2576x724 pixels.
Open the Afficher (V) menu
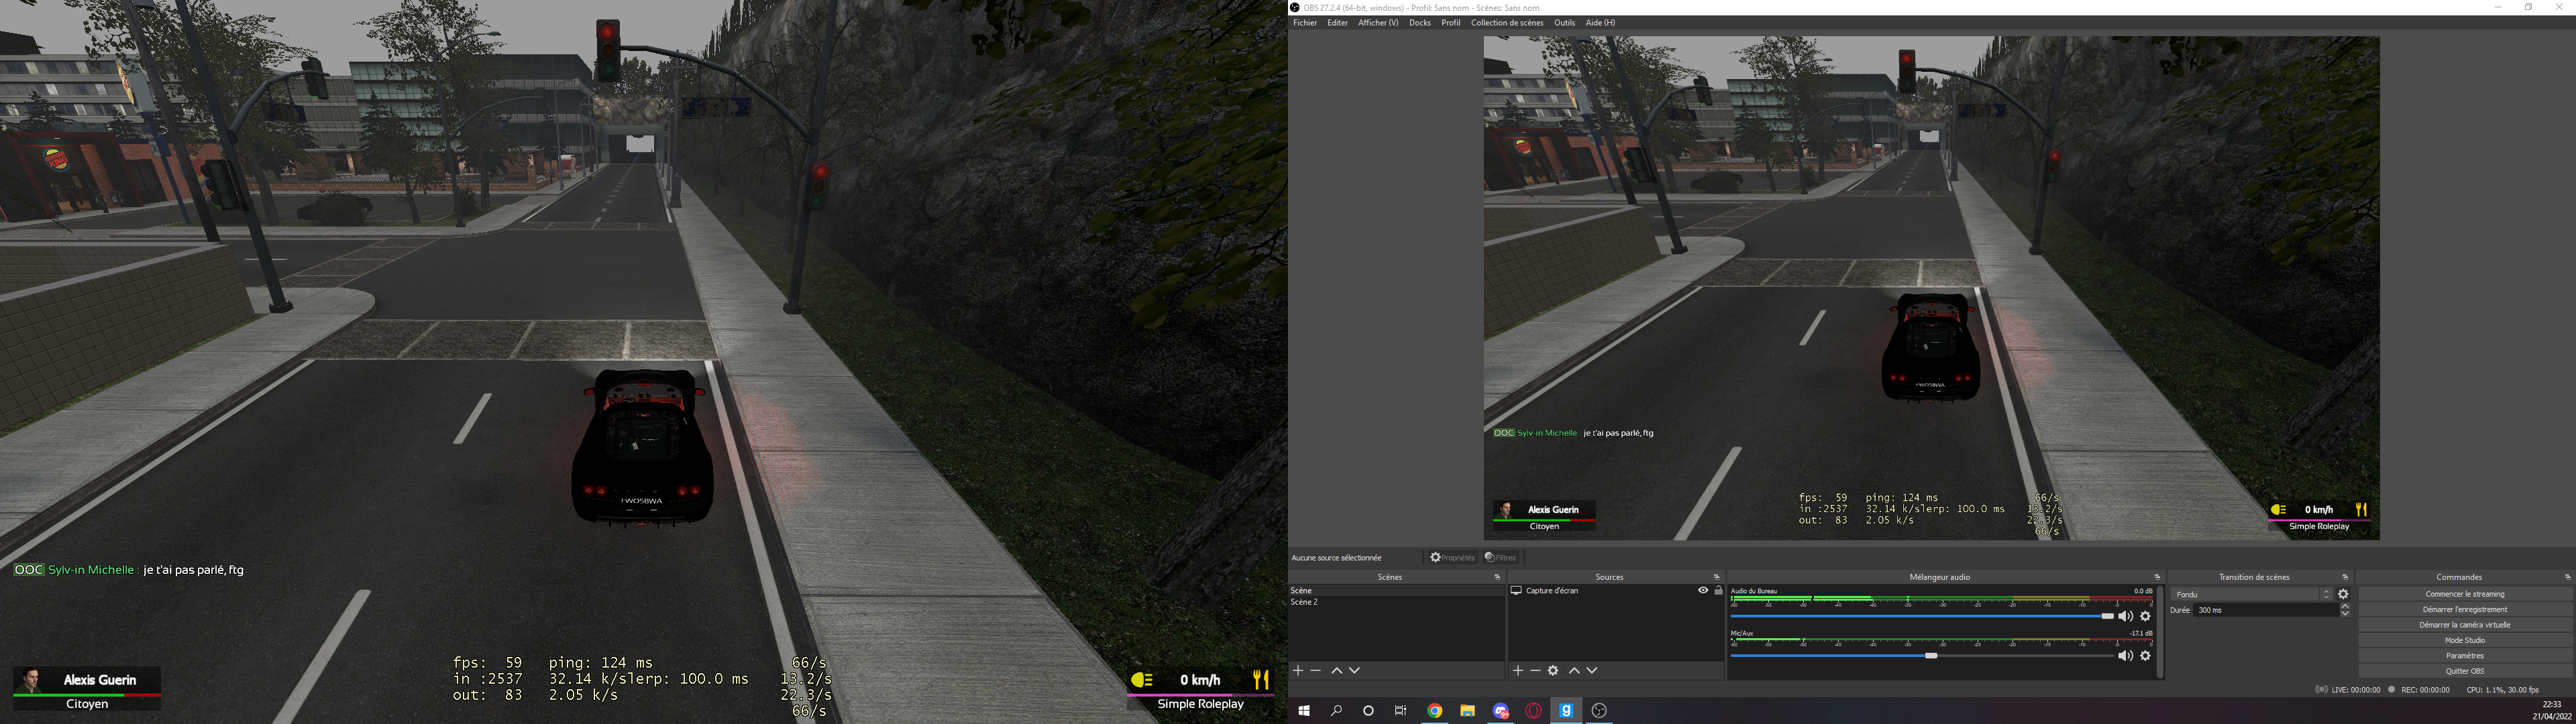pos(1378,23)
